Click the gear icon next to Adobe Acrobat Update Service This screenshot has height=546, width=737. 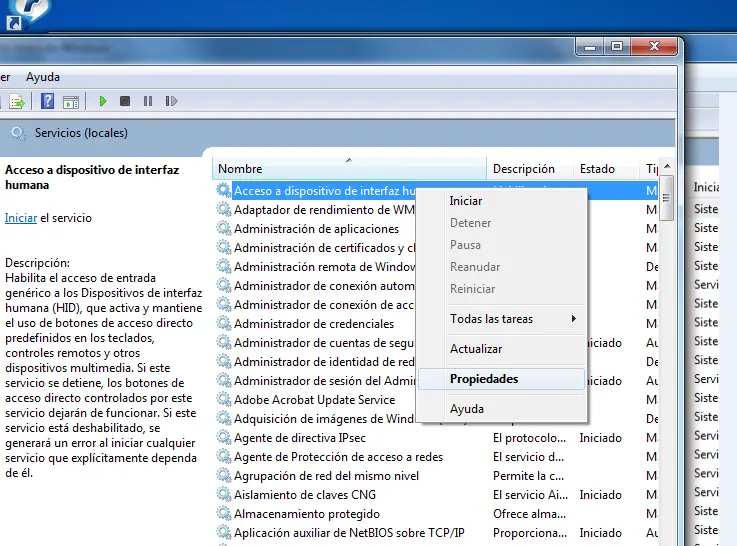pos(224,399)
